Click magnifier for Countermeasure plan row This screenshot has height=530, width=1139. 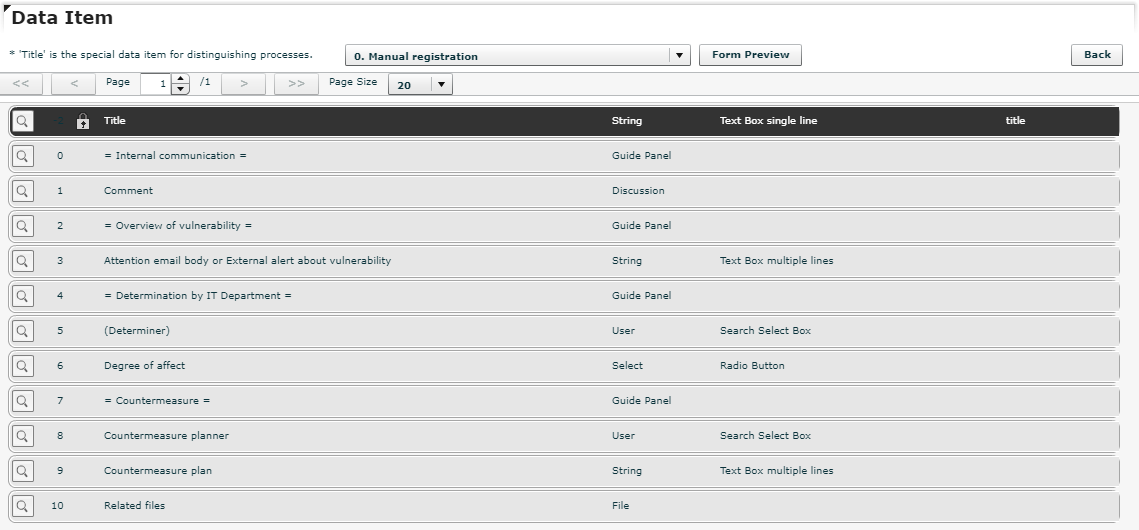[x=22, y=471]
